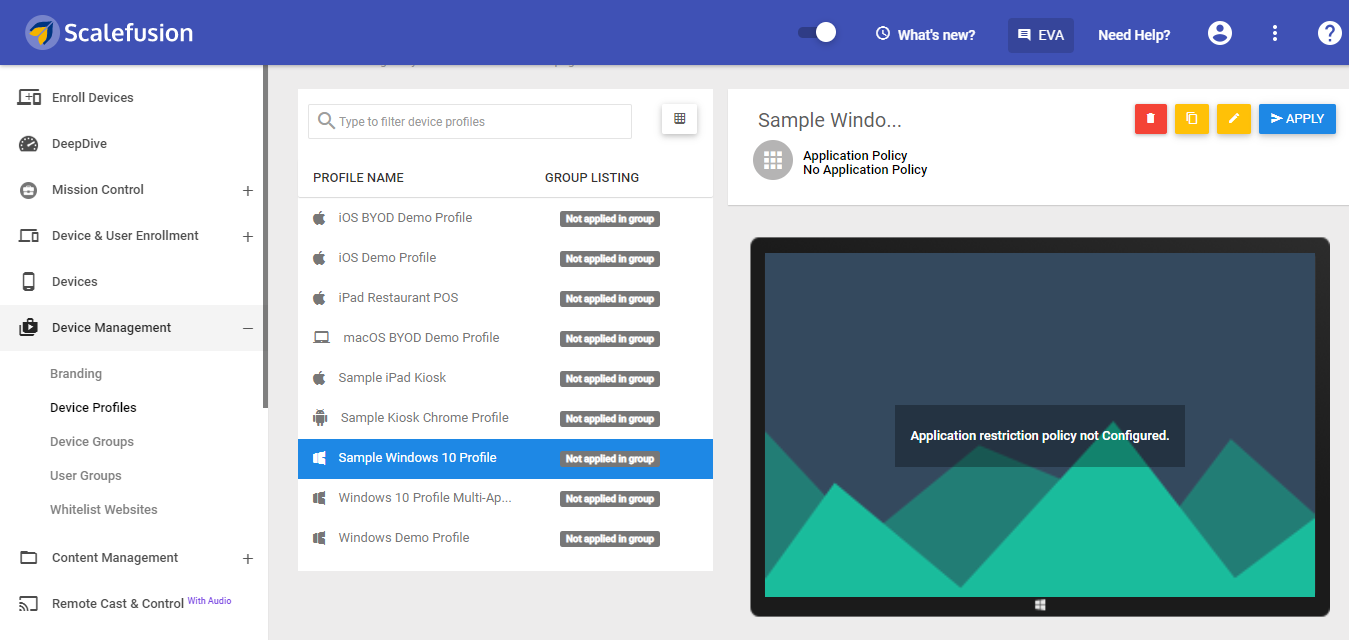
Task: Click Not applied badge for Sample iPad Kiosk
Action: [609, 379]
